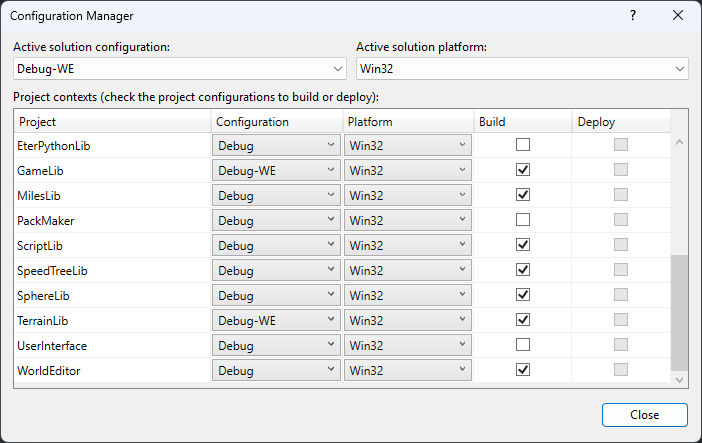The width and height of the screenshot is (702, 443).
Task: Sort by the Configuration column header
Action: (276, 122)
